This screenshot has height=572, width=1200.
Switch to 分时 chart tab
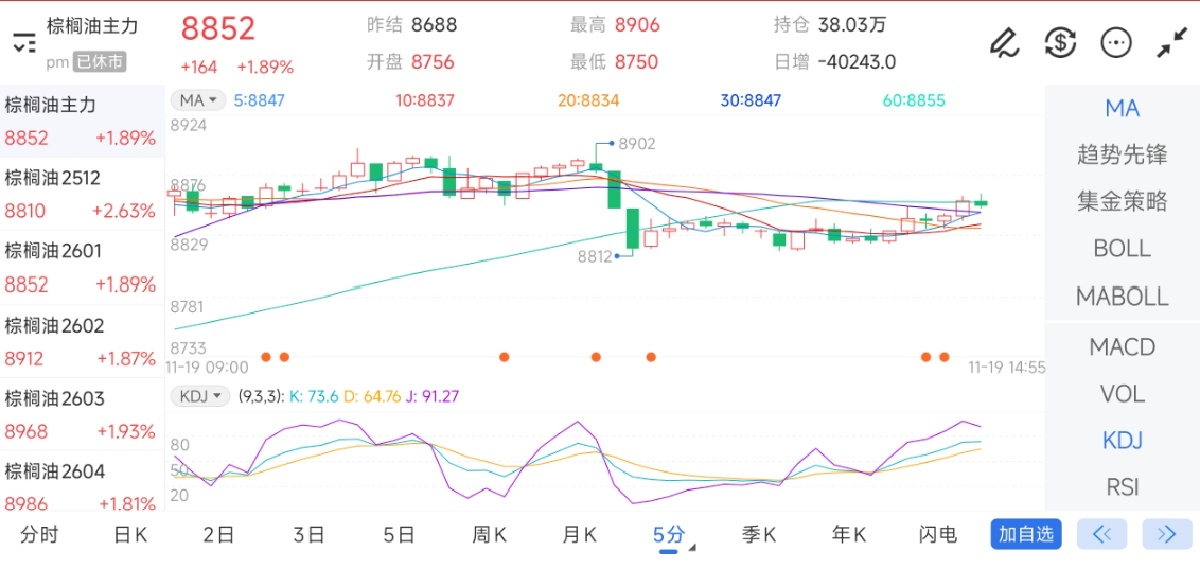39,535
